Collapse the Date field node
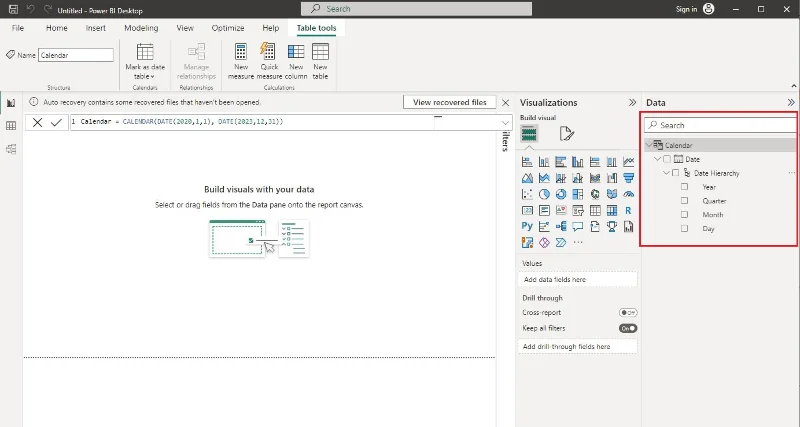This screenshot has width=800, height=427. (x=658, y=159)
